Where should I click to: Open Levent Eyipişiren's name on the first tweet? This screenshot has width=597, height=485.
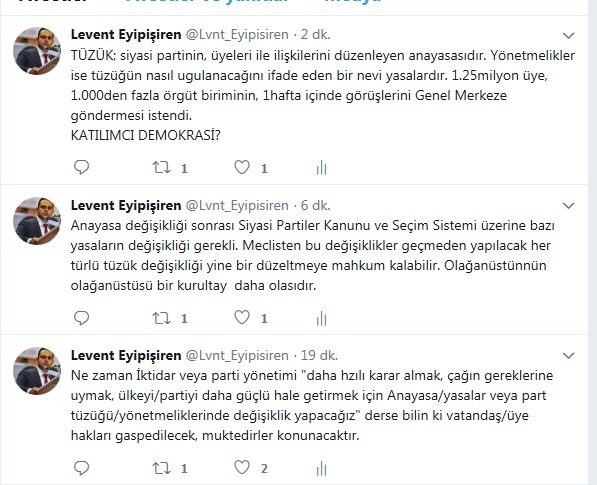coord(126,35)
